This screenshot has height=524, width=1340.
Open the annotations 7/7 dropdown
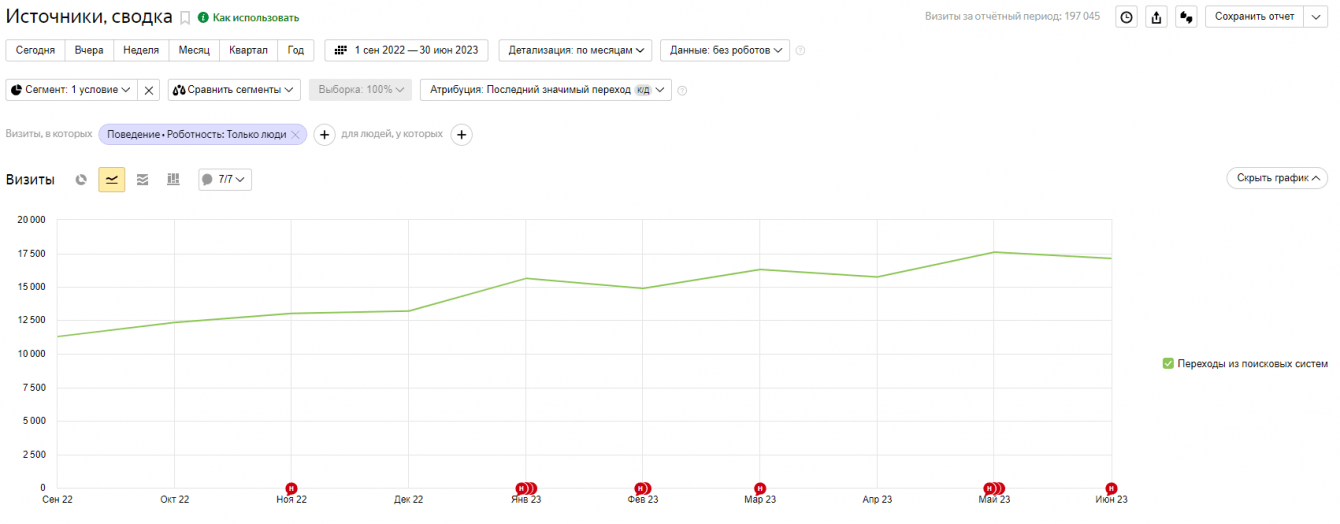pyautogui.click(x=225, y=180)
